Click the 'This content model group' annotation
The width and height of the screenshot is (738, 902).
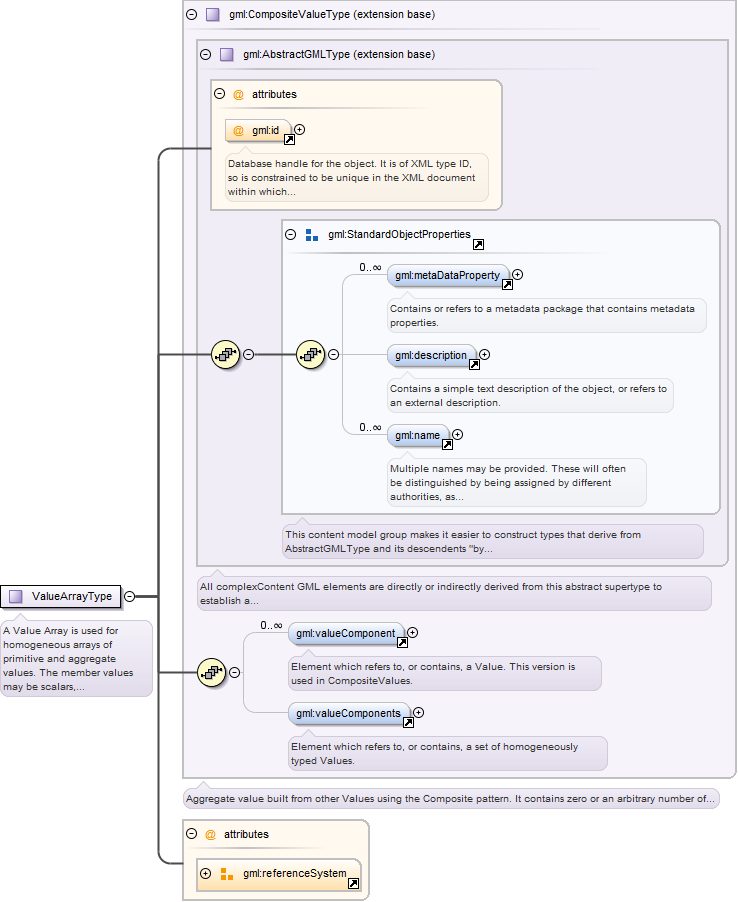(x=492, y=541)
